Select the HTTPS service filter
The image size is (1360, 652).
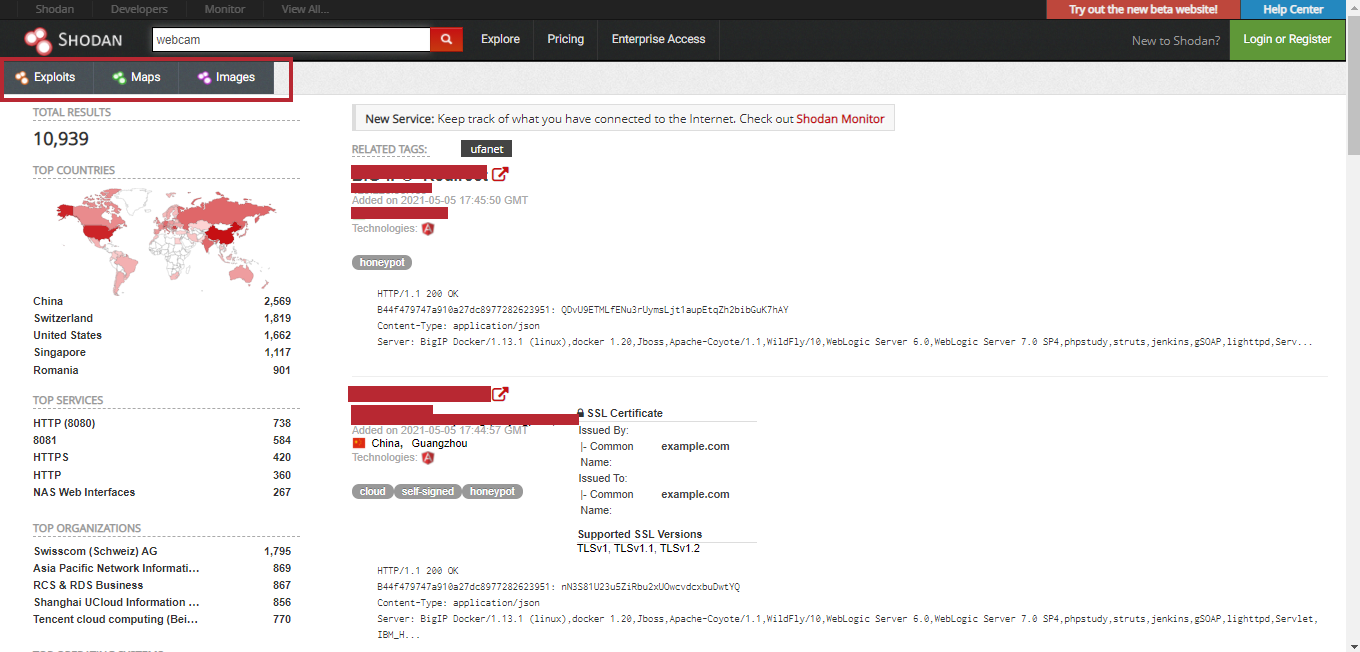tap(51, 457)
